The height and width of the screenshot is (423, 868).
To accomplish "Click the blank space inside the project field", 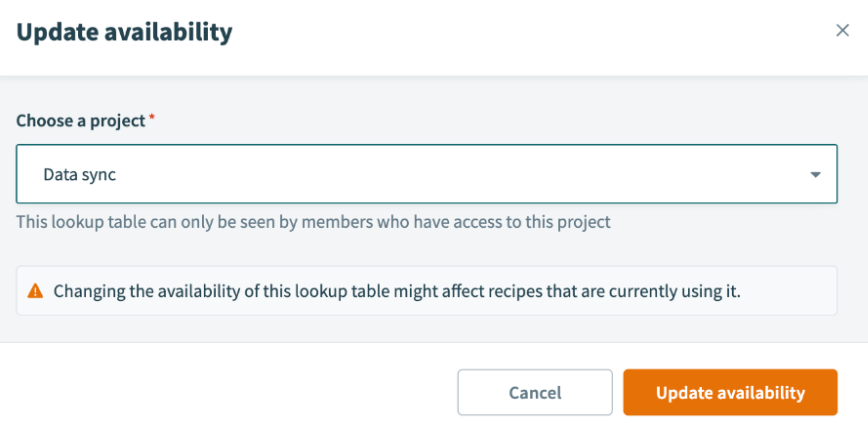I will point(450,175).
